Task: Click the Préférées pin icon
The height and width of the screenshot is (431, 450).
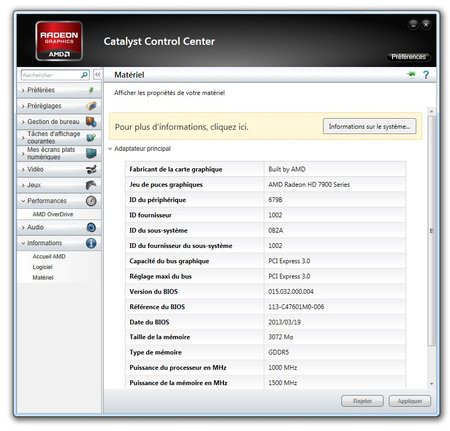Action: [x=91, y=90]
